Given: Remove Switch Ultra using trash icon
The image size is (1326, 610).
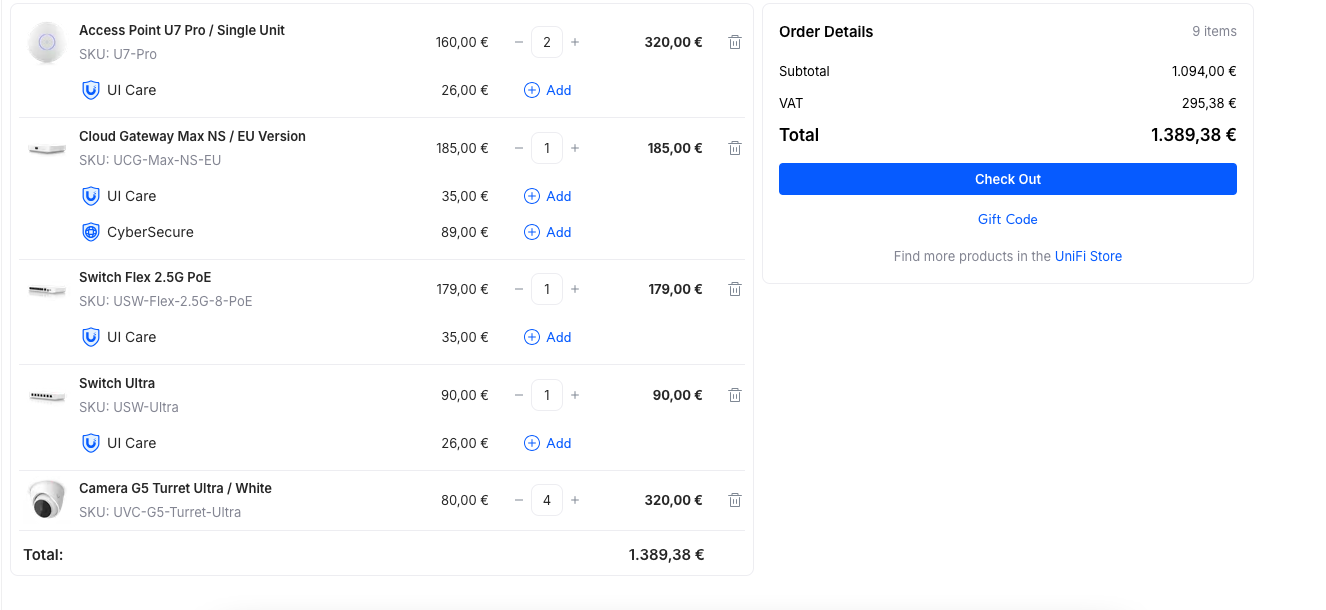Looking at the screenshot, I should click(735, 395).
